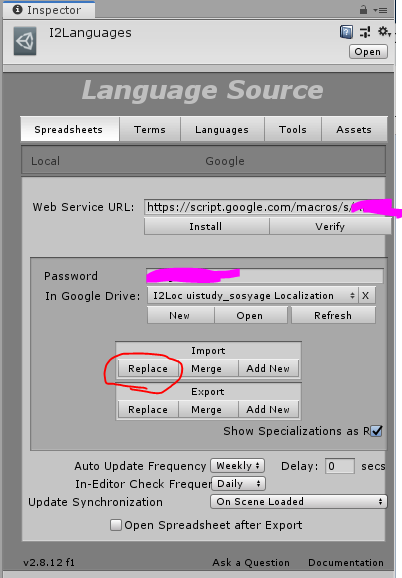Click Import Add New button
Screen dimensions: 402x578
[x=269, y=369]
